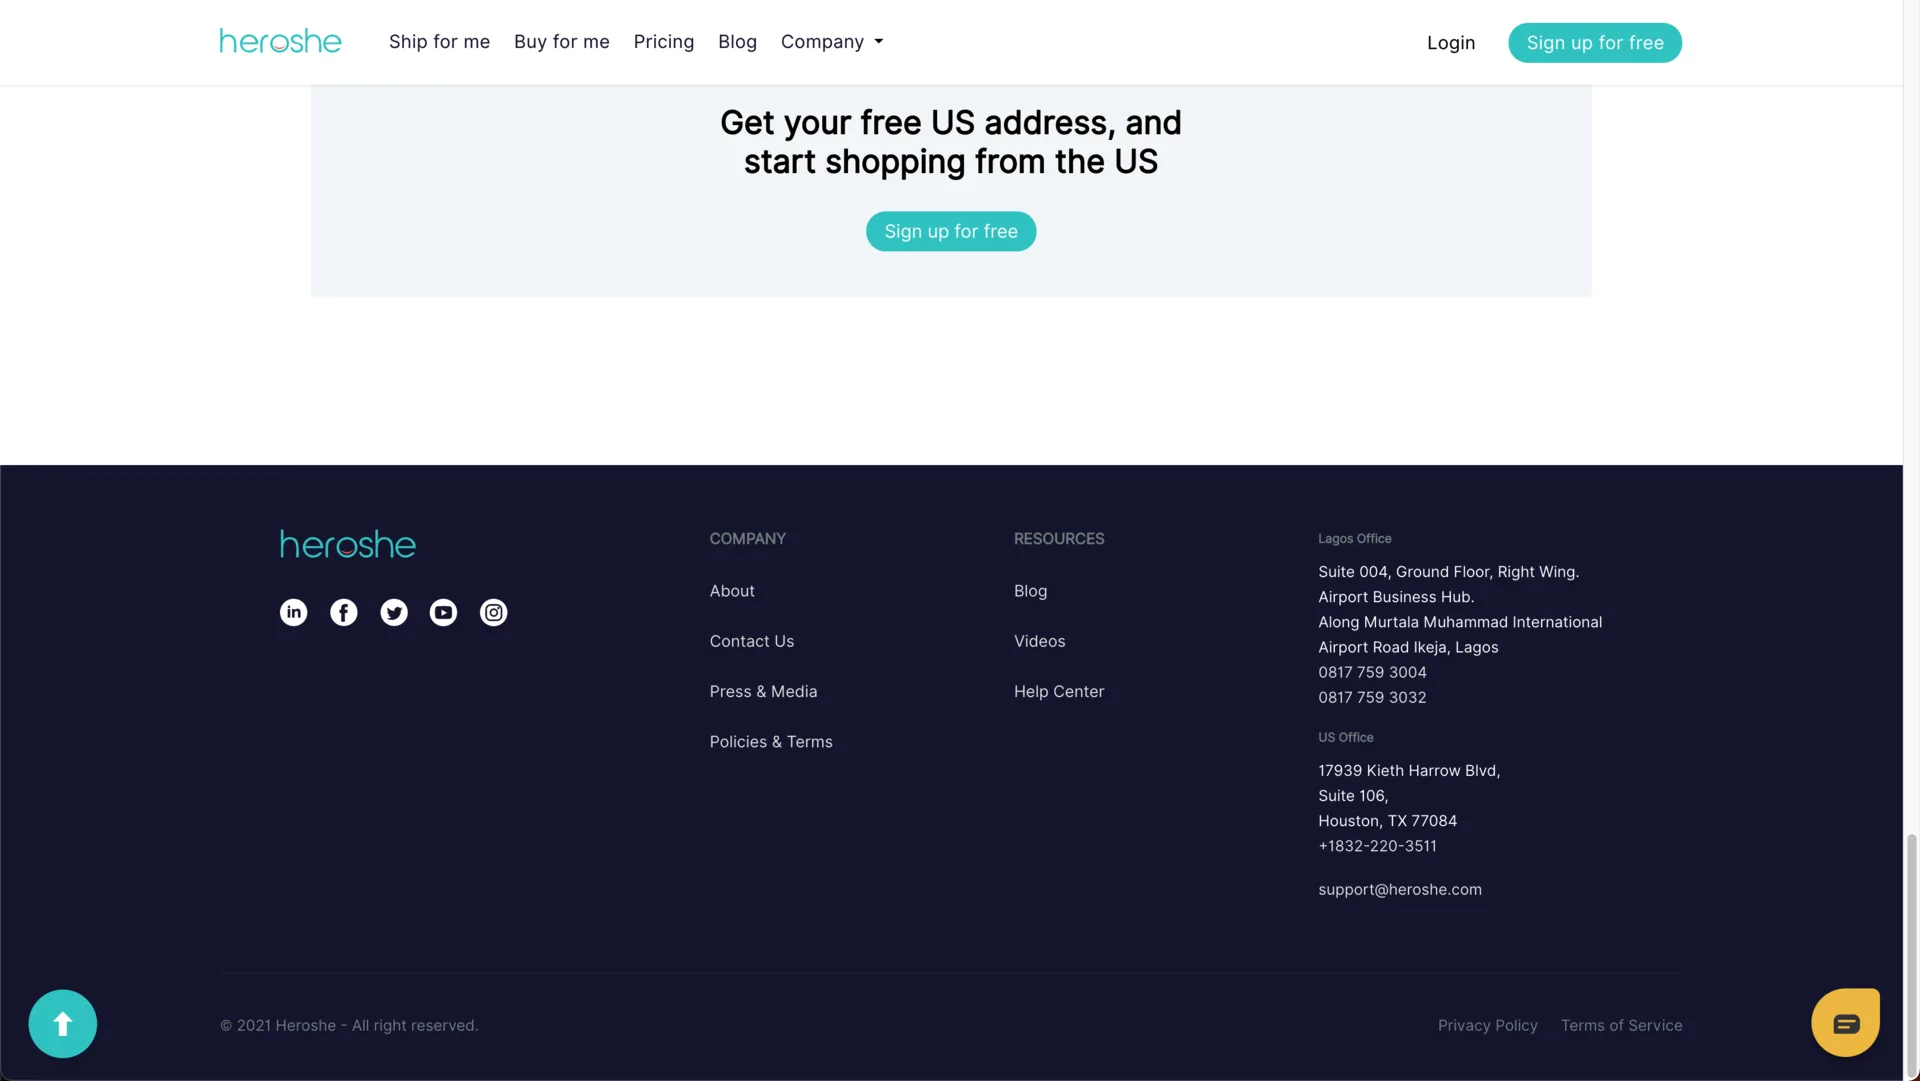This screenshot has width=1920, height=1081.
Task: Open Blog from top navigation
Action: click(x=737, y=42)
